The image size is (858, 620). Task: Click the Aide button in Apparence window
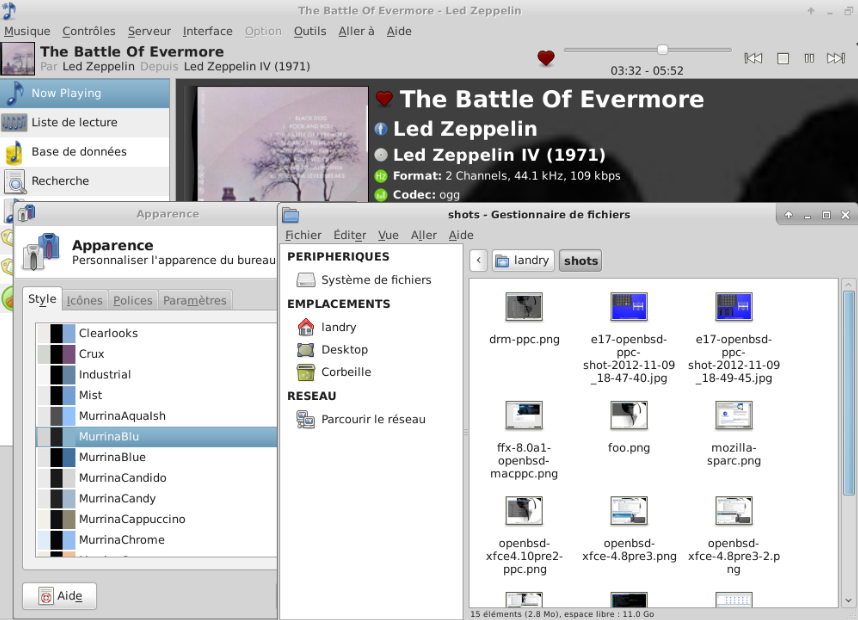point(60,596)
